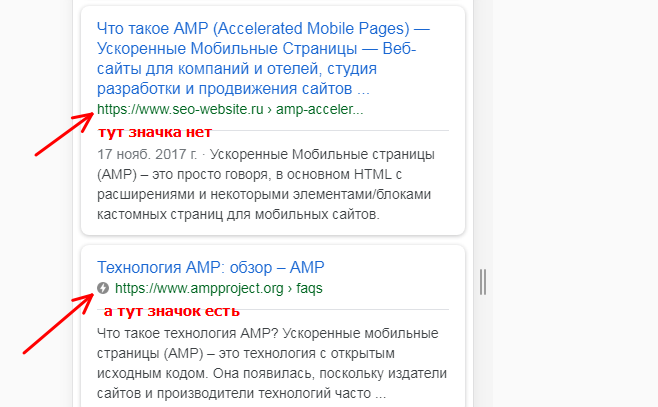Click the AMP lightning bolt icon
The height and width of the screenshot is (407, 658).
pos(103,288)
